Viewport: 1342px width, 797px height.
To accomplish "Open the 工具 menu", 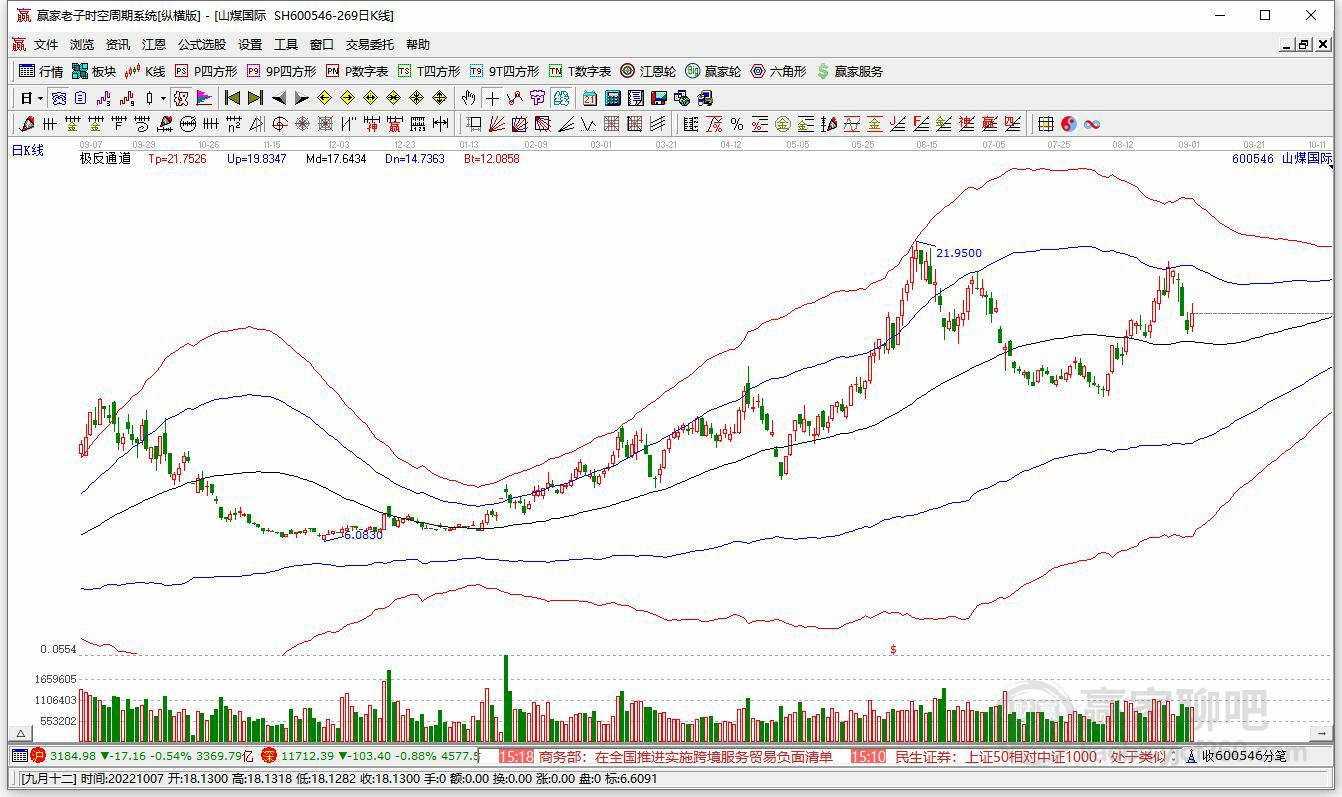I will click(x=286, y=45).
